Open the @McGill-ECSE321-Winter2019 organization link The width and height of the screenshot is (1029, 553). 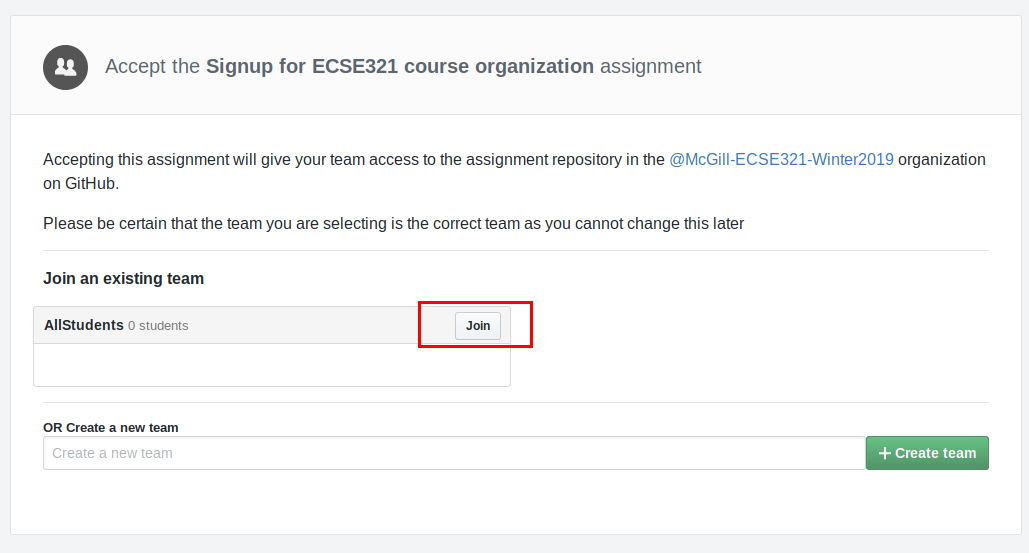[781, 159]
